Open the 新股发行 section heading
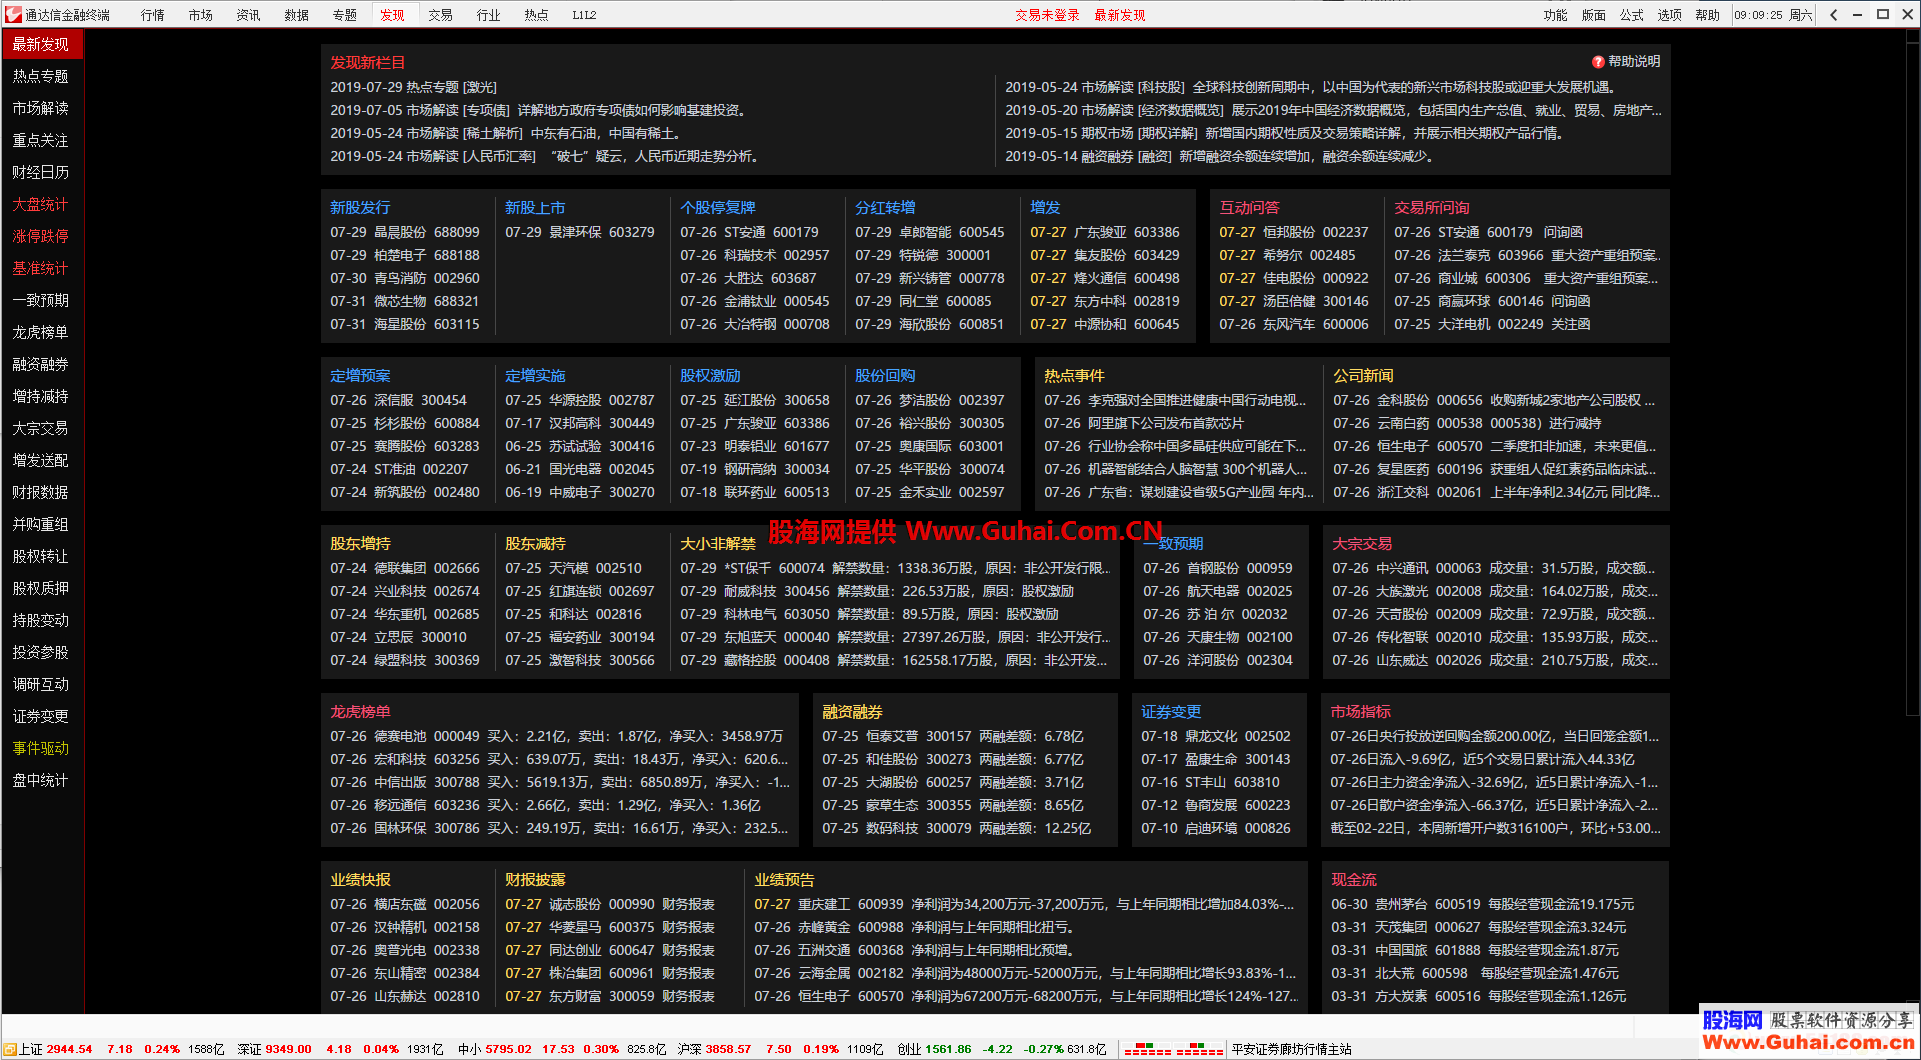The width and height of the screenshot is (1921, 1060). (x=360, y=207)
